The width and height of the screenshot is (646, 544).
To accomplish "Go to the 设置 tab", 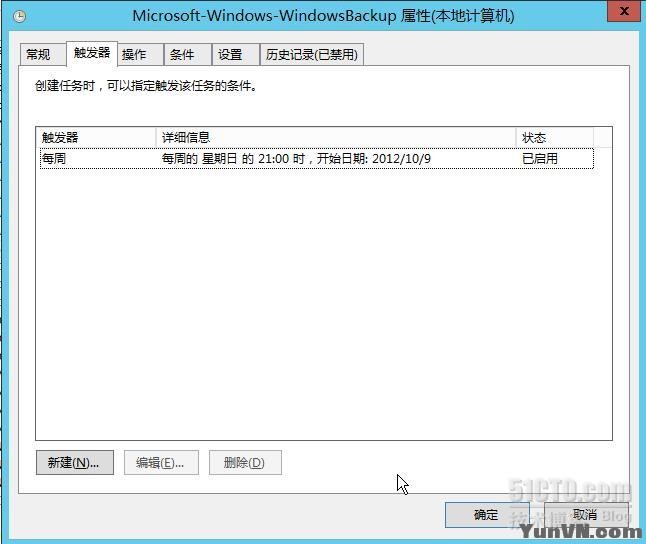I will [x=236, y=54].
